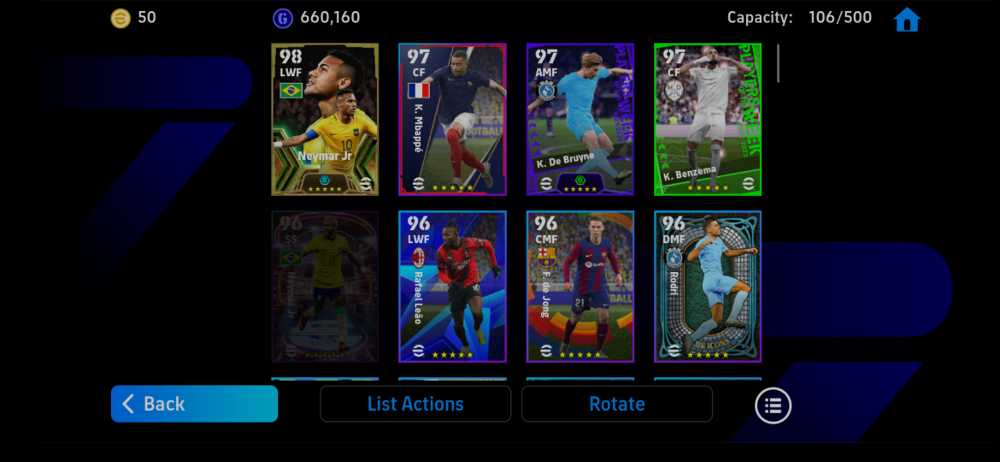This screenshot has width=1000, height=462.
Task: Tap the gold eFootball coin icon
Action: 120,18
